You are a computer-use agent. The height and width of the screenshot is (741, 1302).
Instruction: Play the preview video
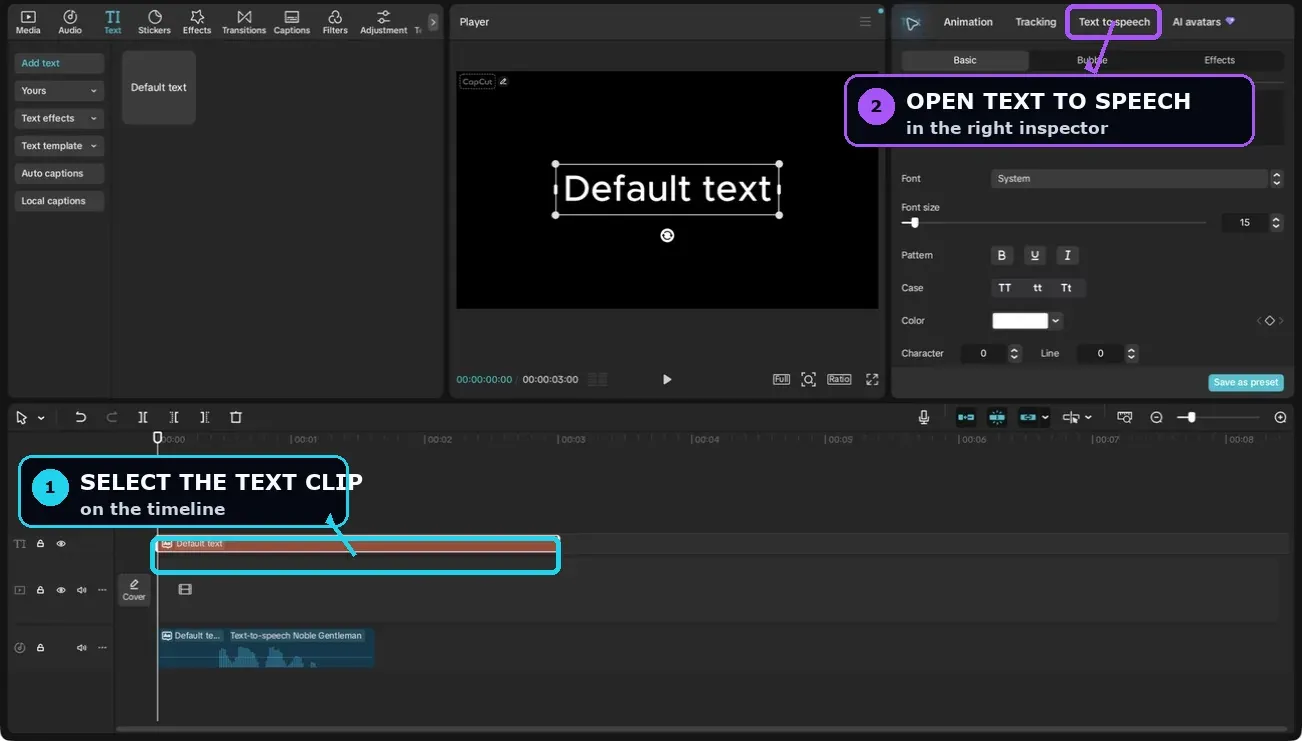coord(667,379)
